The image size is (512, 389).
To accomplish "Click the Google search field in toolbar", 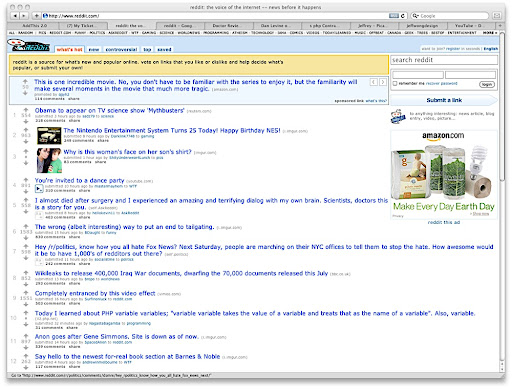I will tap(450, 16).
